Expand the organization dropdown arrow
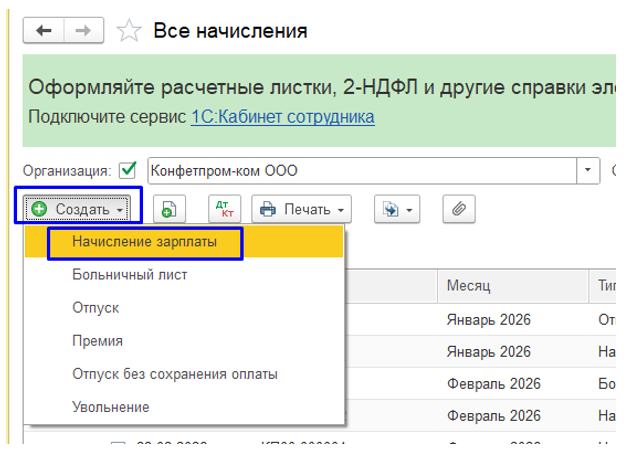The width and height of the screenshot is (628, 452). click(x=588, y=171)
